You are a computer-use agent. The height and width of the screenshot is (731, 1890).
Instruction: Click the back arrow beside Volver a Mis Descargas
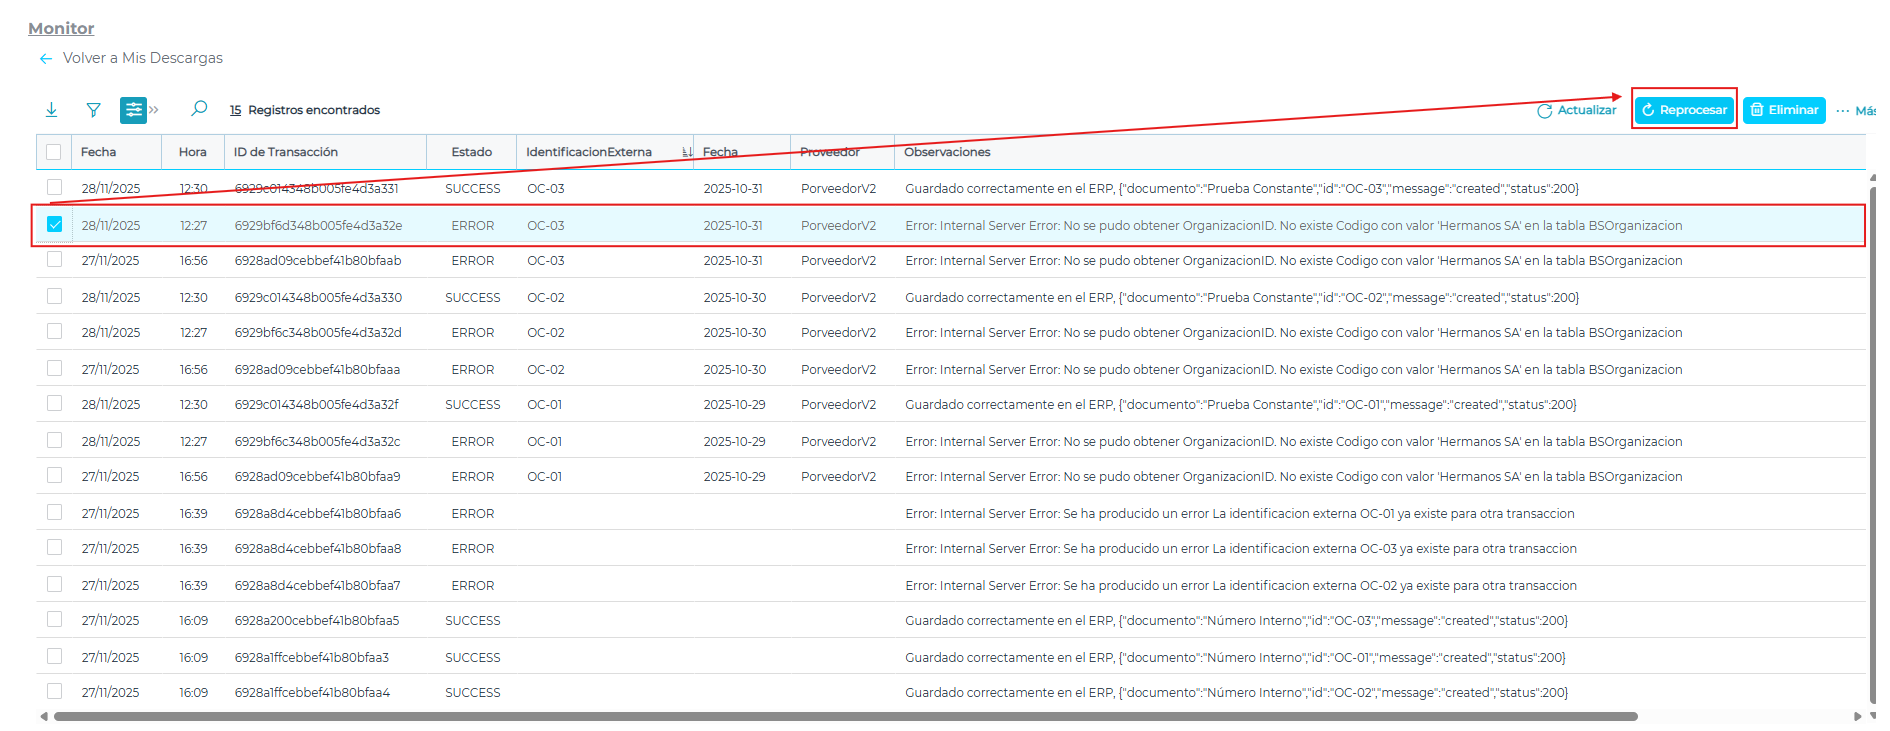coord(45,59)
